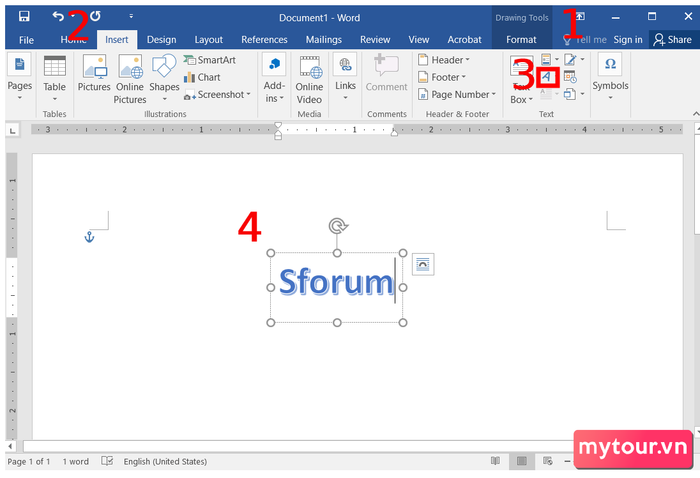
Task: Open the Screenshot dropdown
Action: click(x=248, y=94)
